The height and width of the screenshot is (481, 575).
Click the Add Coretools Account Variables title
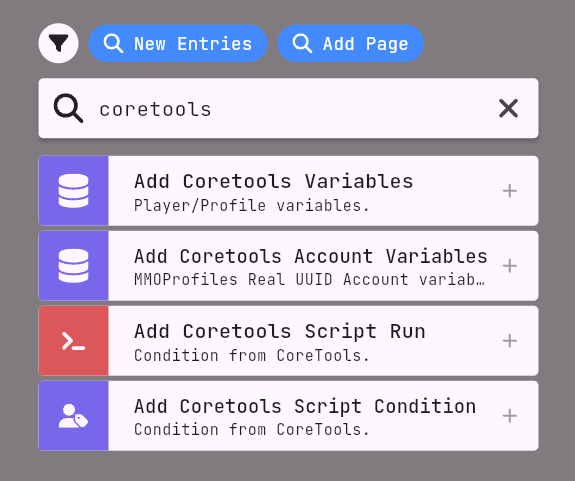click(x=311, y=256)
